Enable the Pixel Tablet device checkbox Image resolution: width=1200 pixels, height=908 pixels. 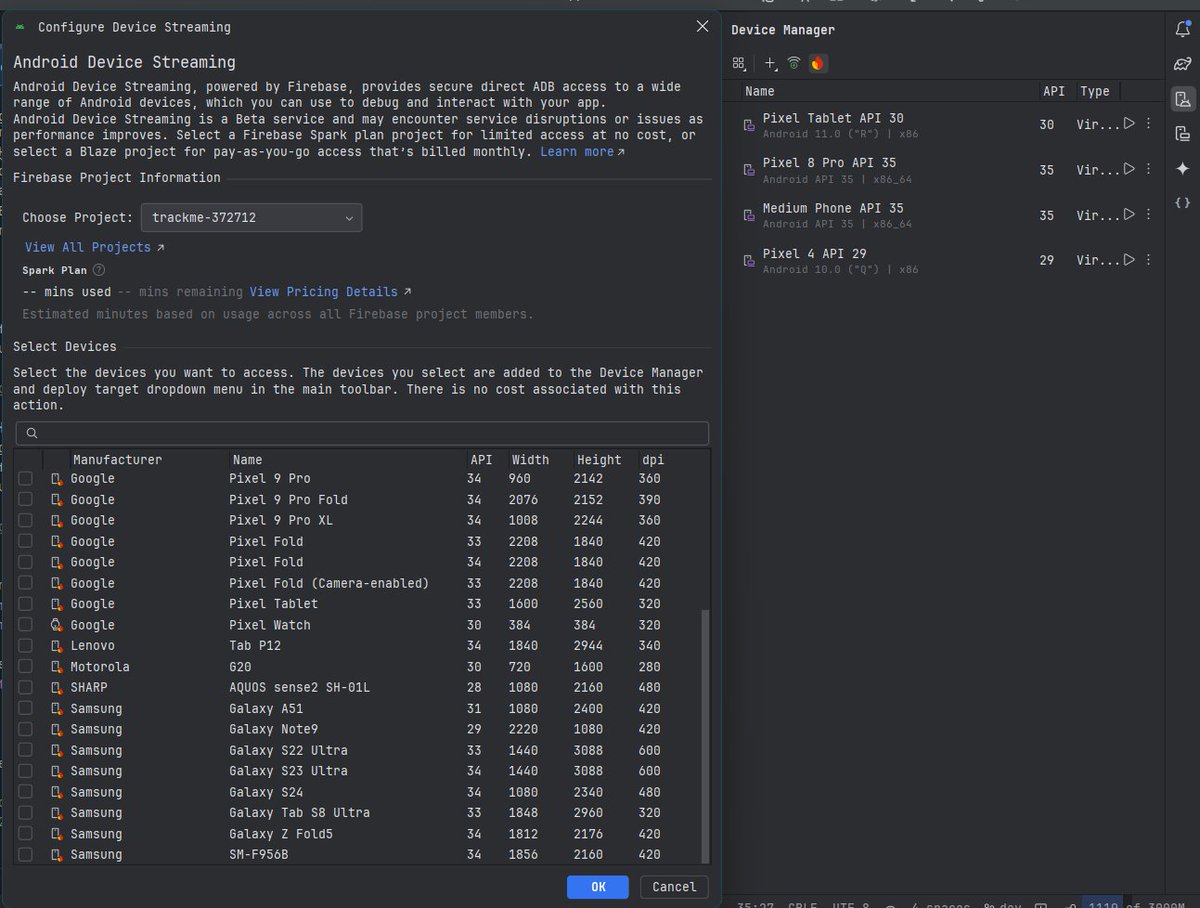[25, 604]
